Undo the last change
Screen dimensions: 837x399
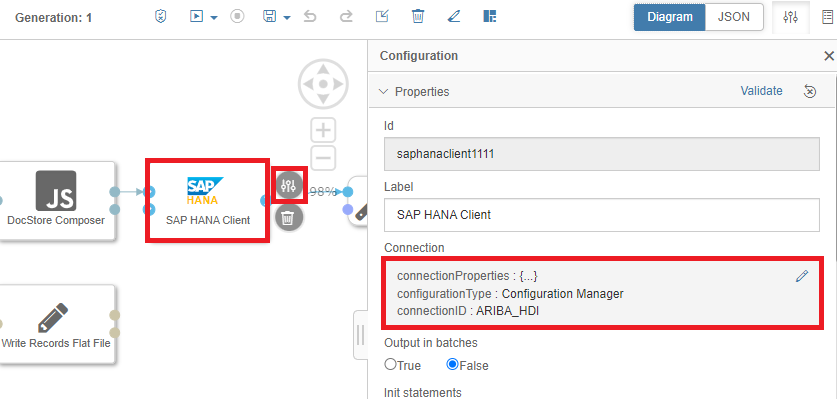pos(310,17)
